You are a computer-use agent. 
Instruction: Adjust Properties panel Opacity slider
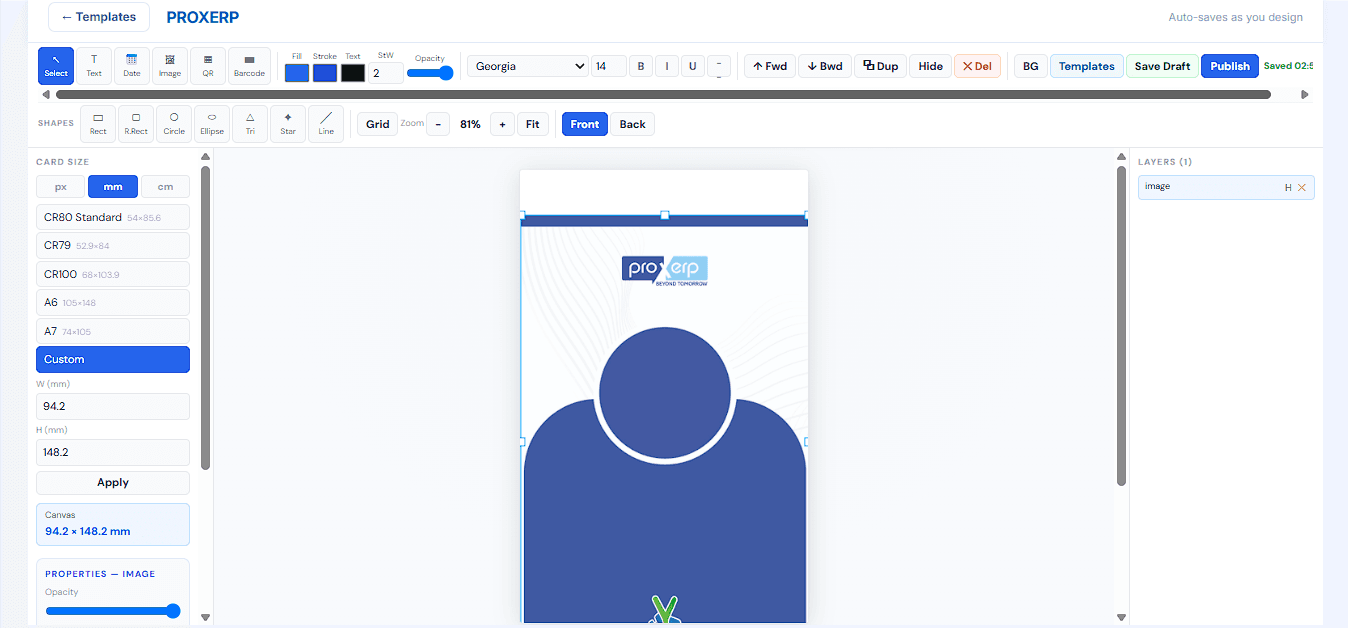pos(113,611)
